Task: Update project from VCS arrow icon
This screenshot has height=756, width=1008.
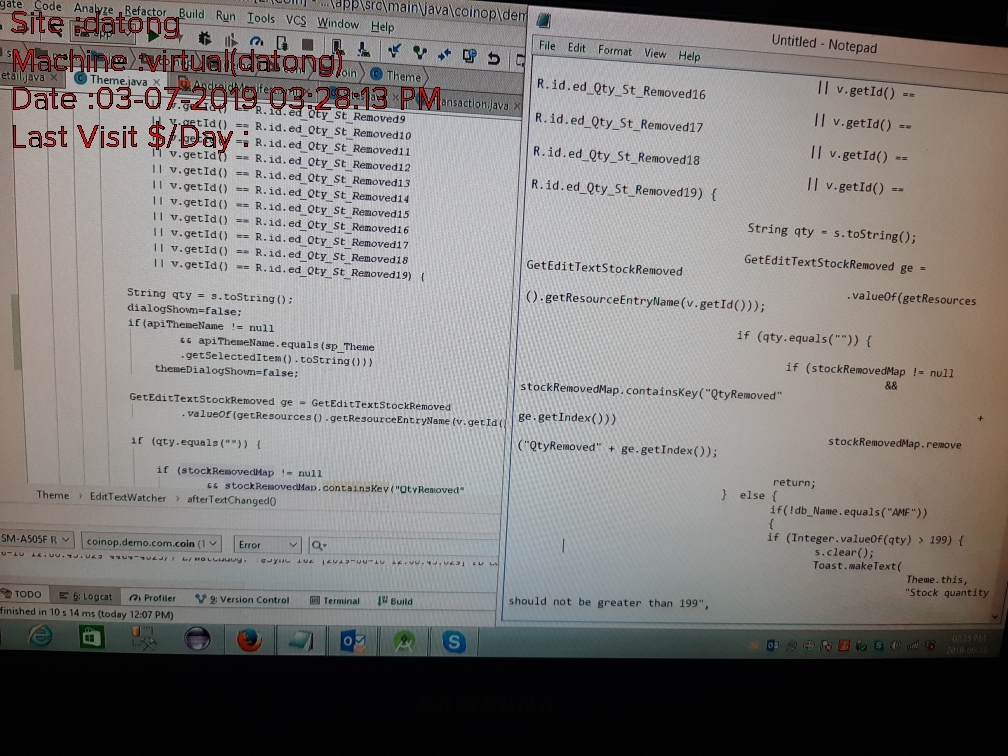Action: pos(394,51)
